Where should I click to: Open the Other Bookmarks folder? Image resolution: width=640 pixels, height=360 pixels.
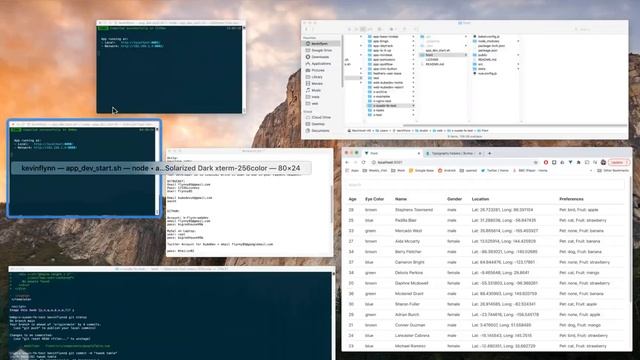613,171
